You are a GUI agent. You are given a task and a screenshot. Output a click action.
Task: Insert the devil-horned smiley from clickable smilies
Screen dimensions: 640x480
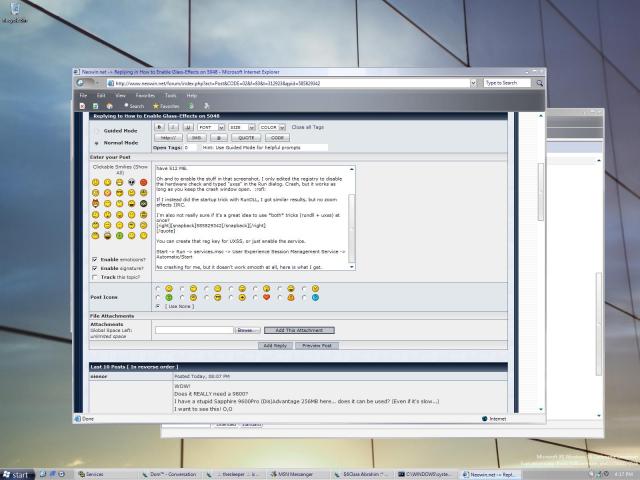95,203
